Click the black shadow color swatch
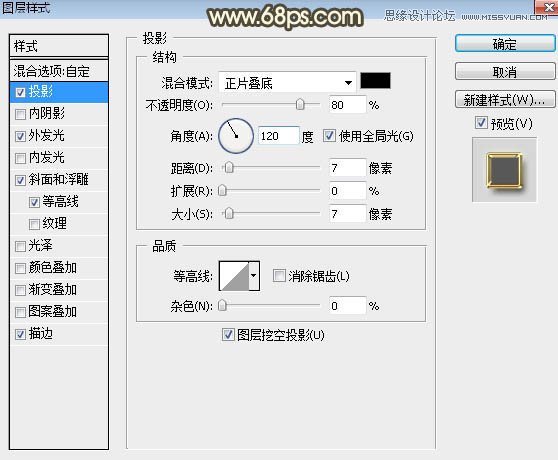This screenshot has width=558, height=460. tap(375, 80)
